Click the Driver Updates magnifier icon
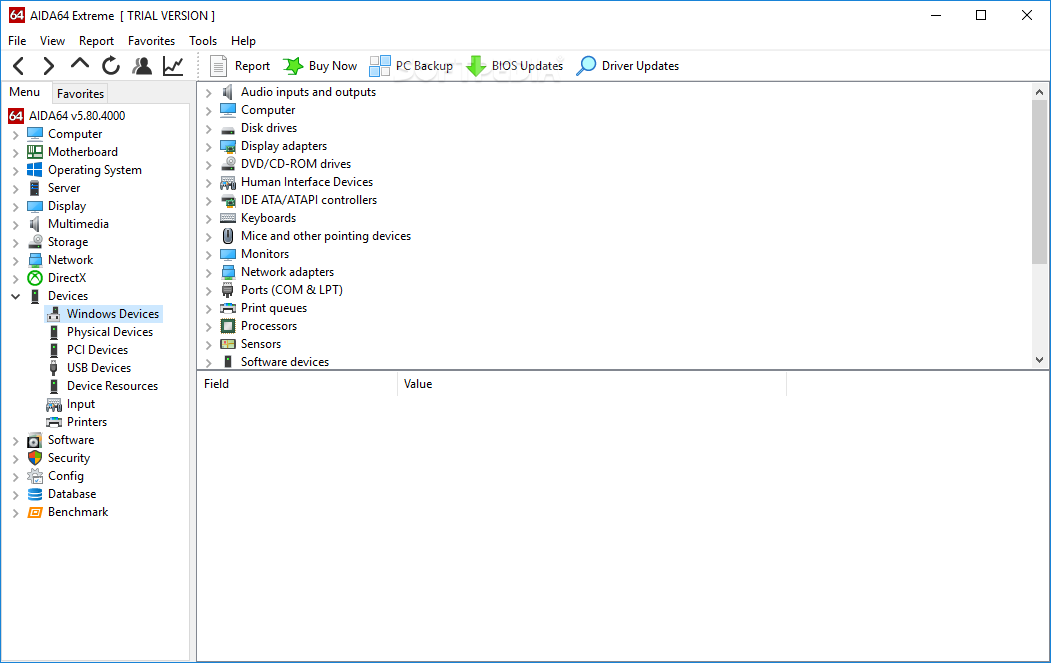1051x663 pixels. coord(586,66)
